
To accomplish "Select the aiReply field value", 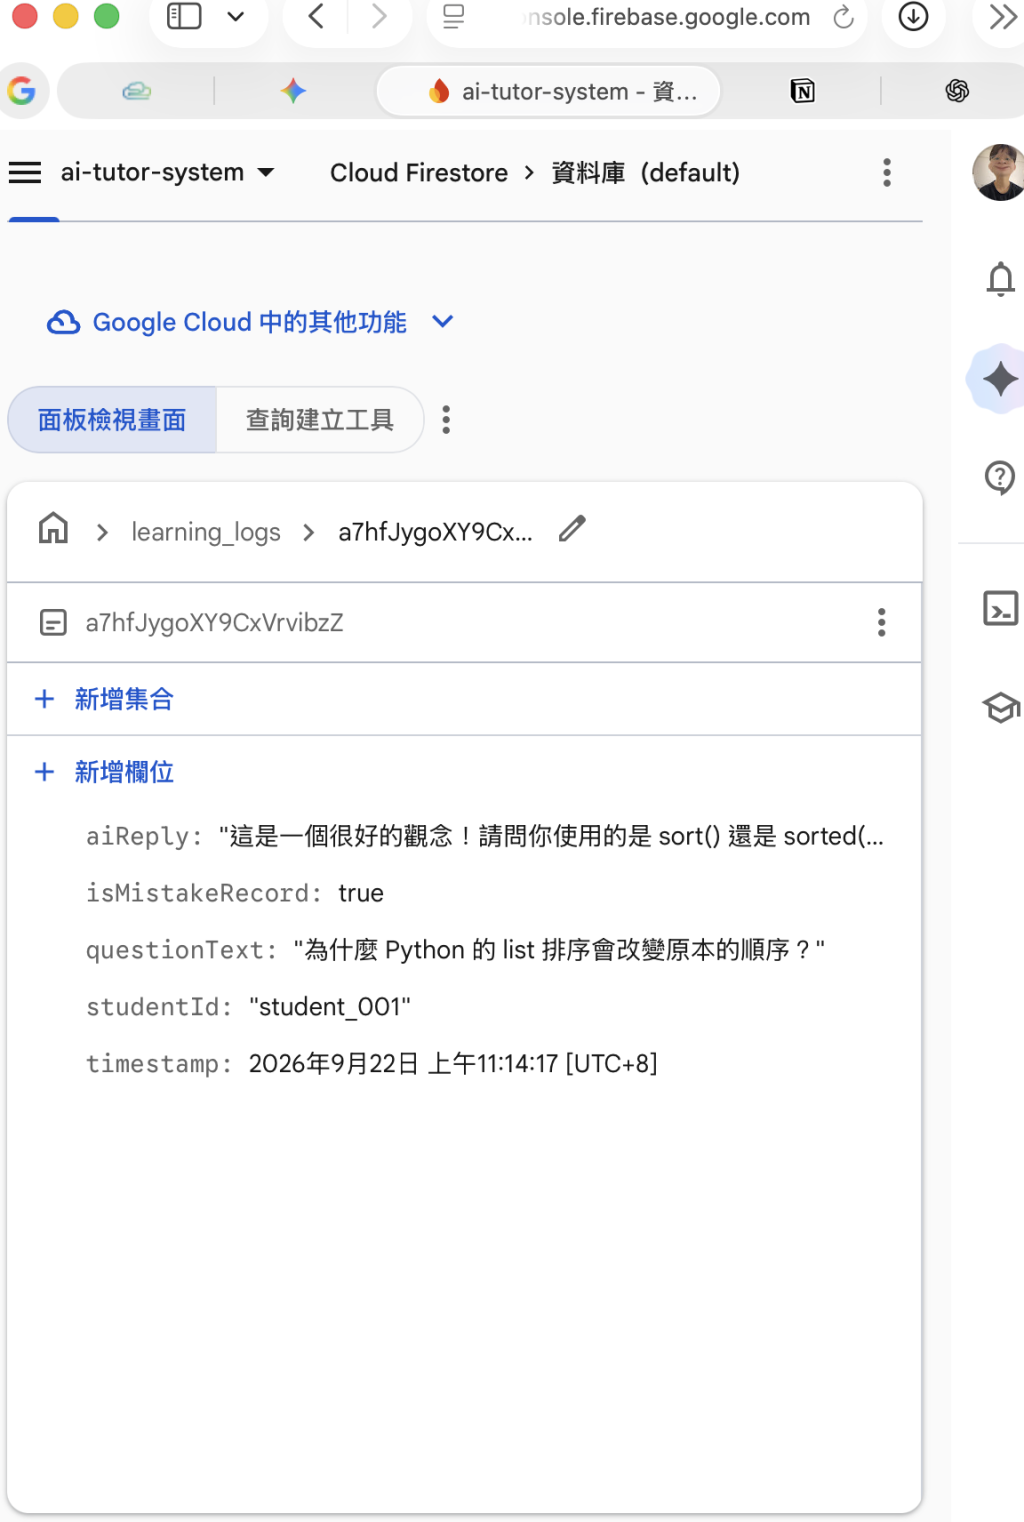I will pos(551,836).
